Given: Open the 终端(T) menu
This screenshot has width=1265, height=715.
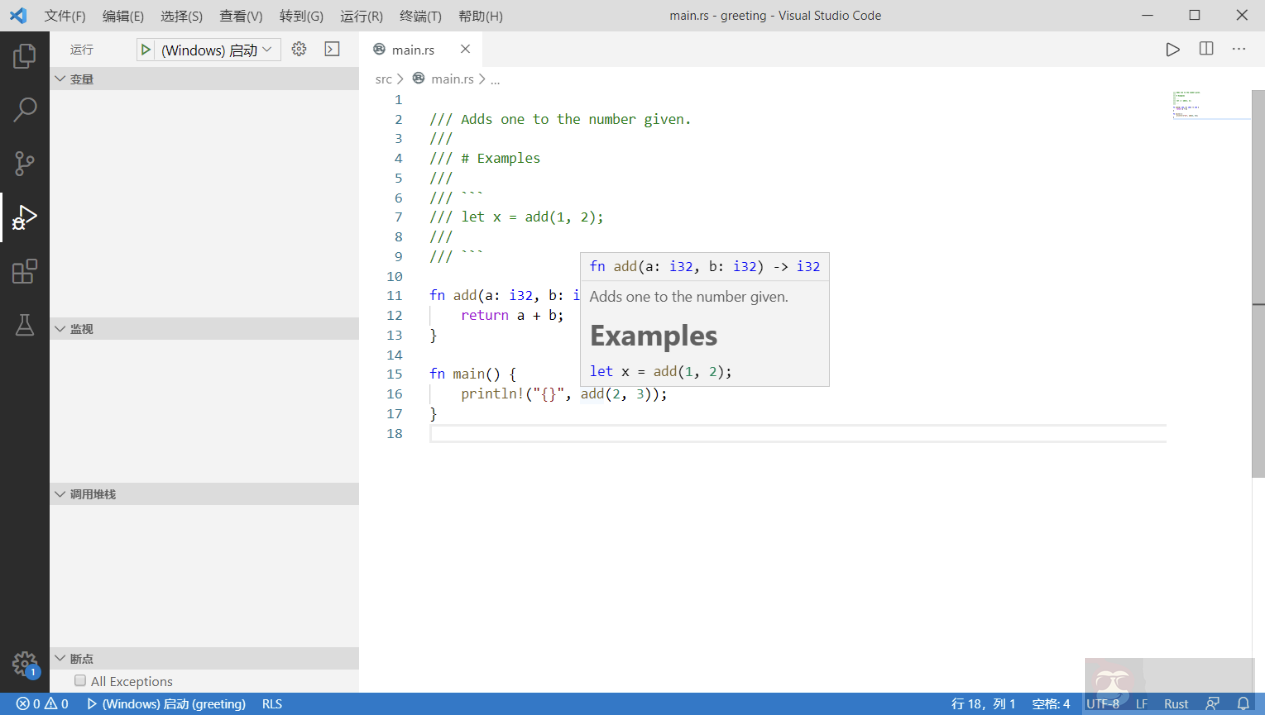Looking at the screenshot, I should (x=420, y=16).
